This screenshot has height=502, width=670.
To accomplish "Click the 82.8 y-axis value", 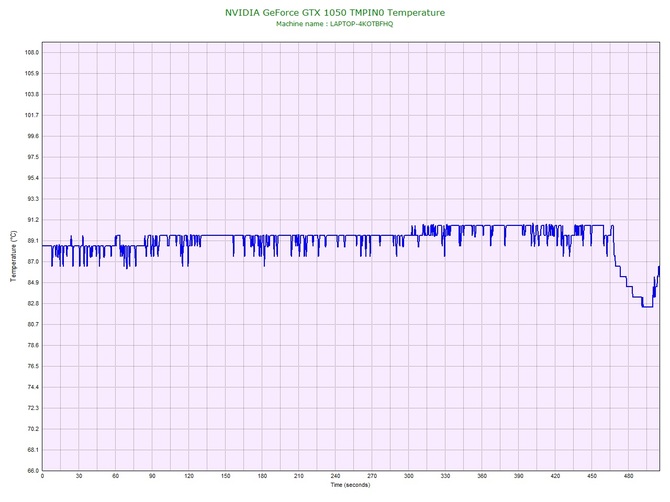I will tap(32, 304).
